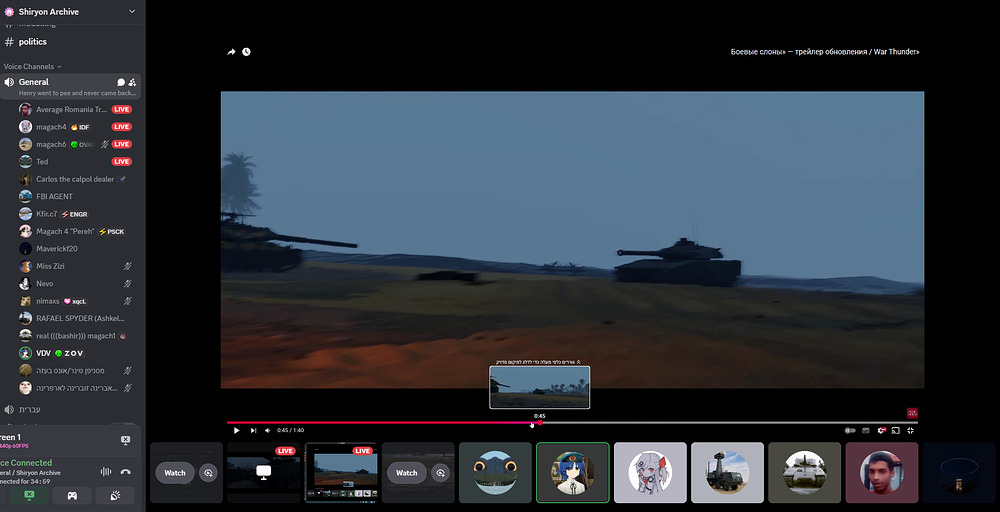
Task: Open the LIVE tile showing a monitor icon
Action: (263, 472)
